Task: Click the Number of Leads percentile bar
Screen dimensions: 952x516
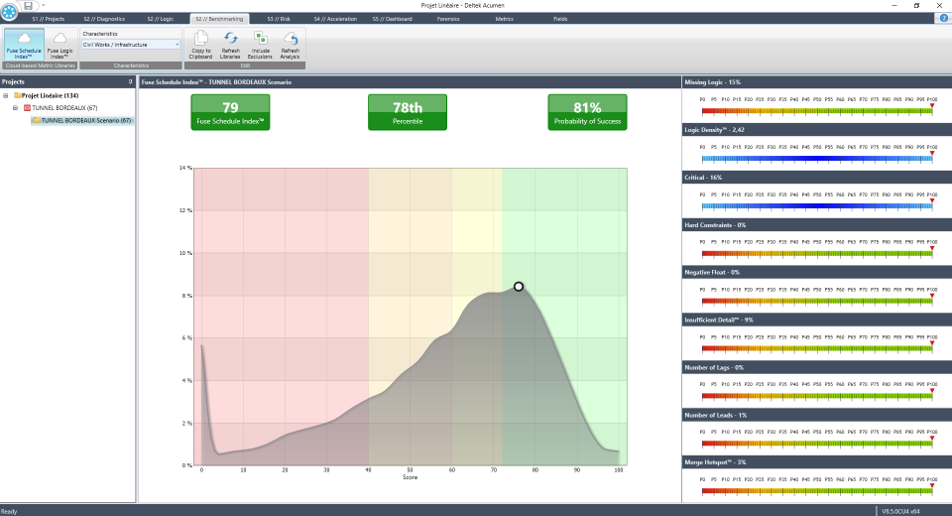Action: tap(817, 444)
